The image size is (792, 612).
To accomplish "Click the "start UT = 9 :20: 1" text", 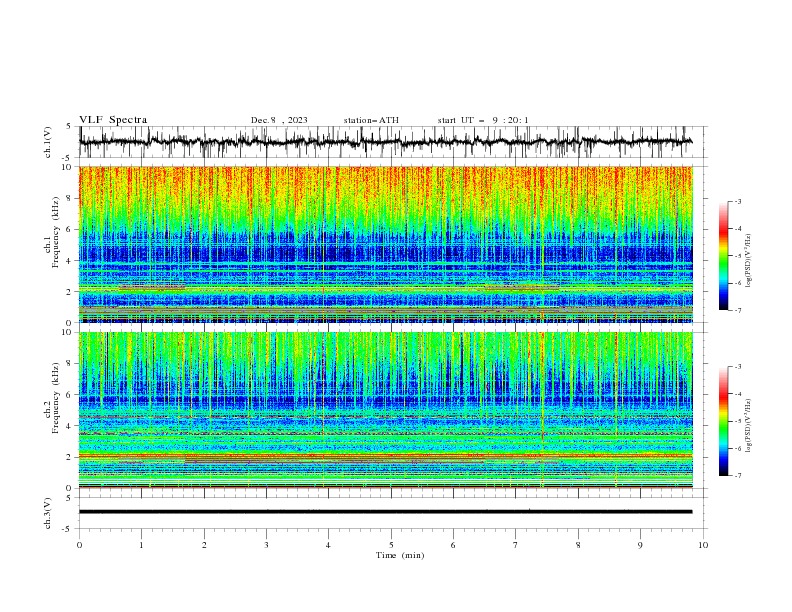I will (483, 120).
